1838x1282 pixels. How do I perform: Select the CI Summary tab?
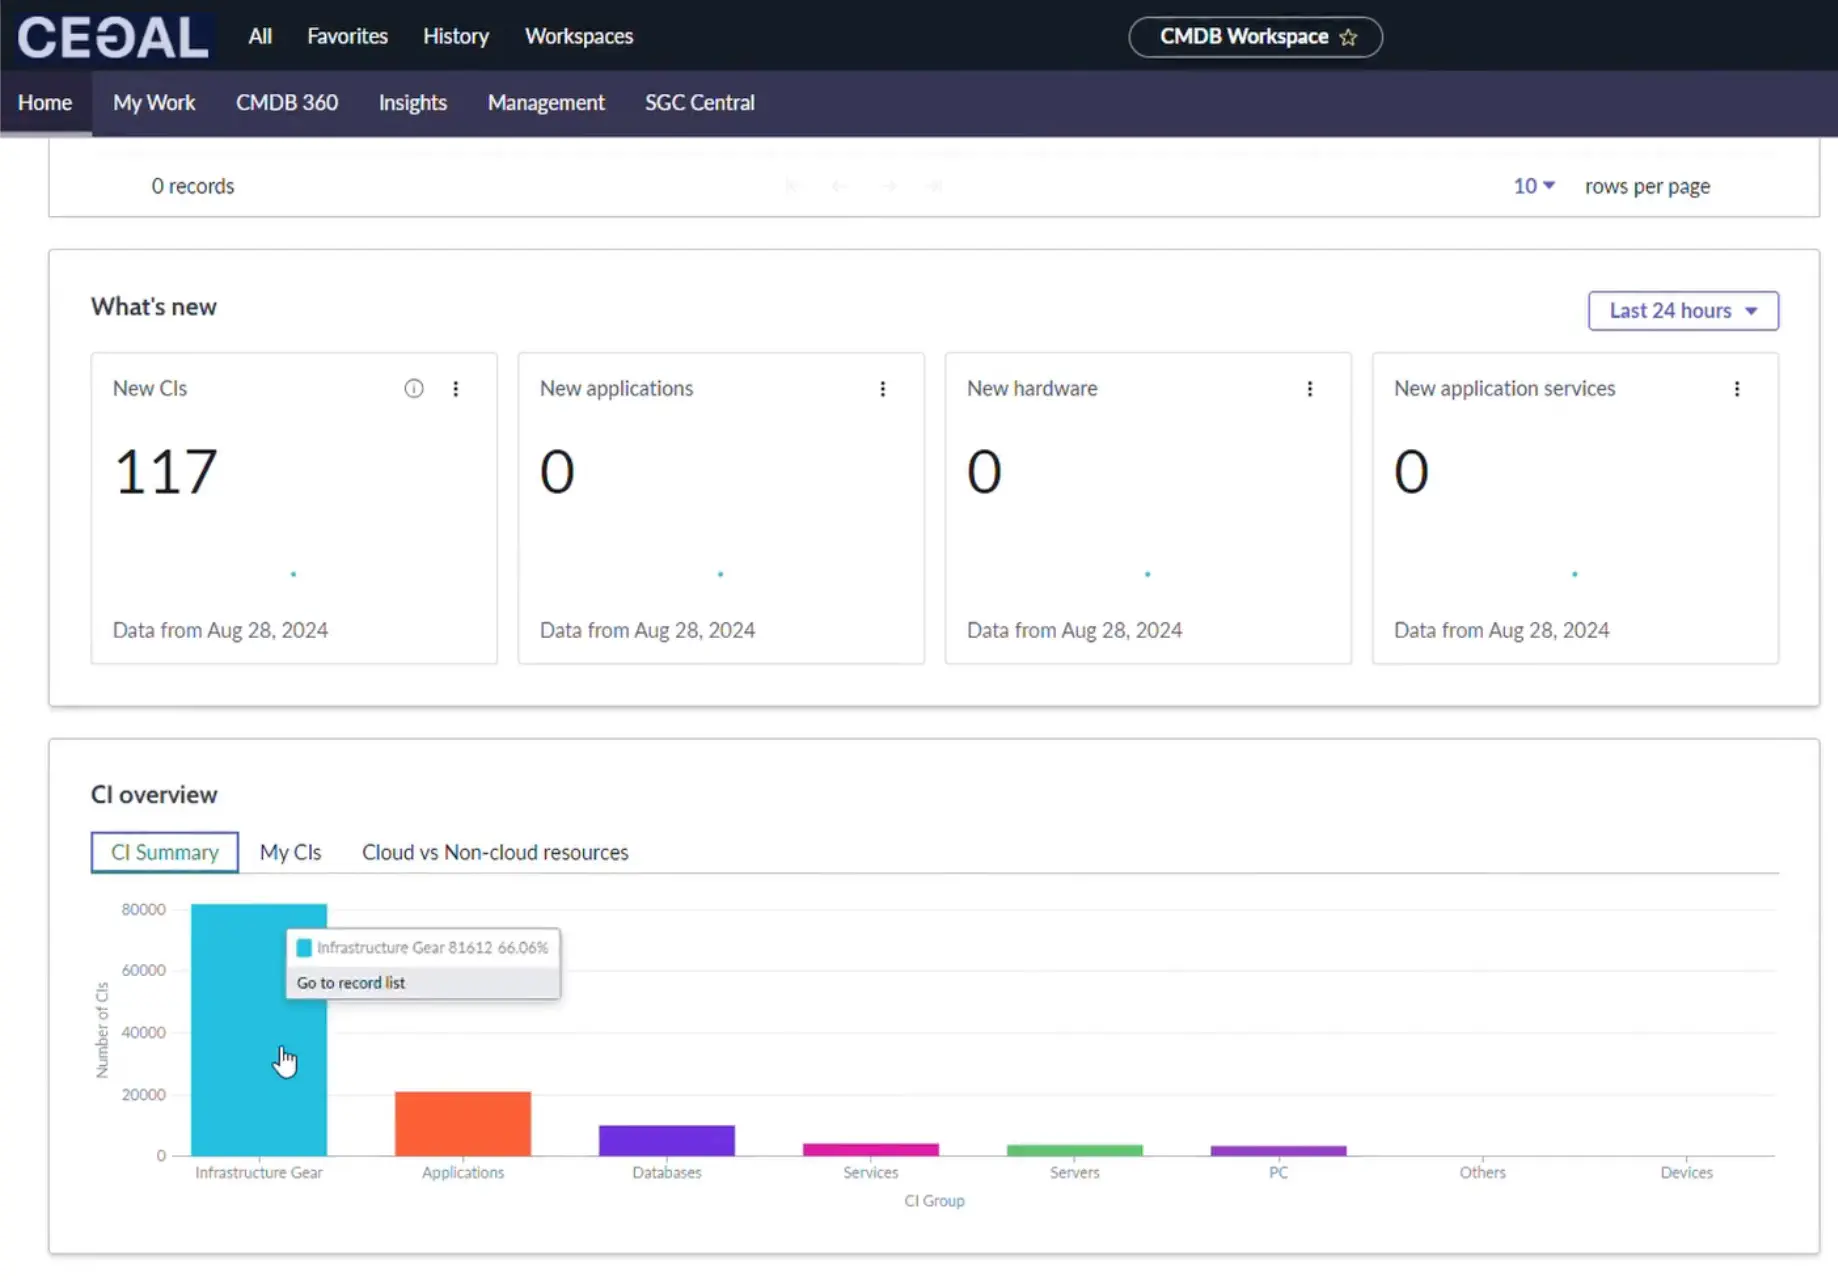tap(165, 852)
